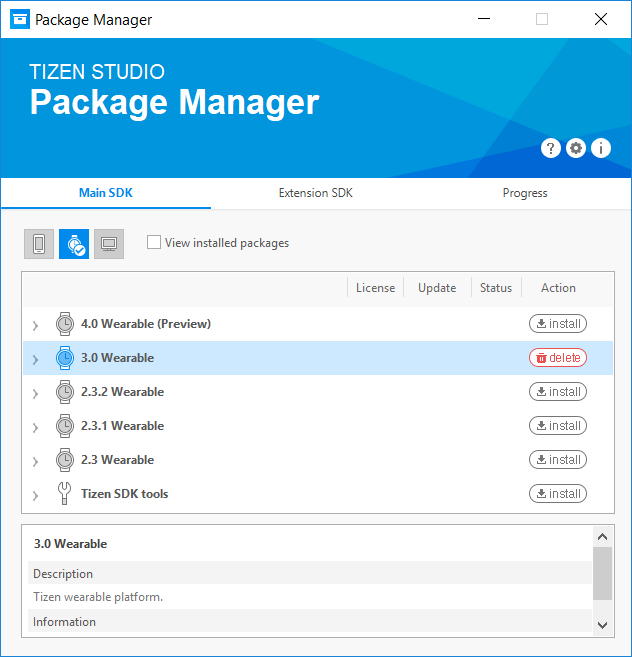The height and width of the screenshot is (657, 632).
Task: Select the Mobile platform filter icon
Action: click(39, 244)
